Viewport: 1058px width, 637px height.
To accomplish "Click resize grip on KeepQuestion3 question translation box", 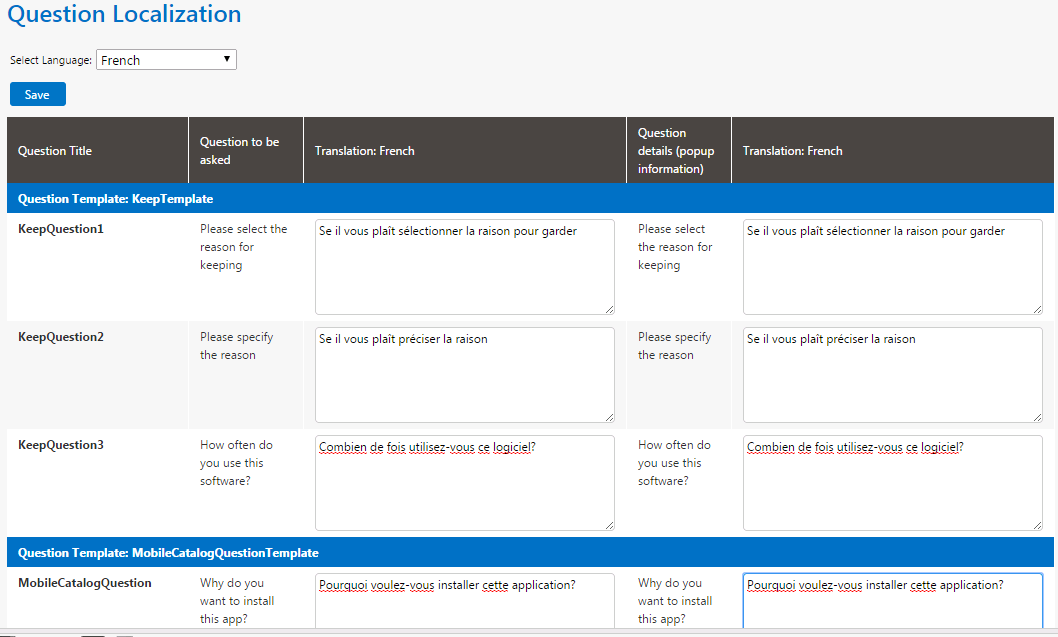I will (609, 525).
